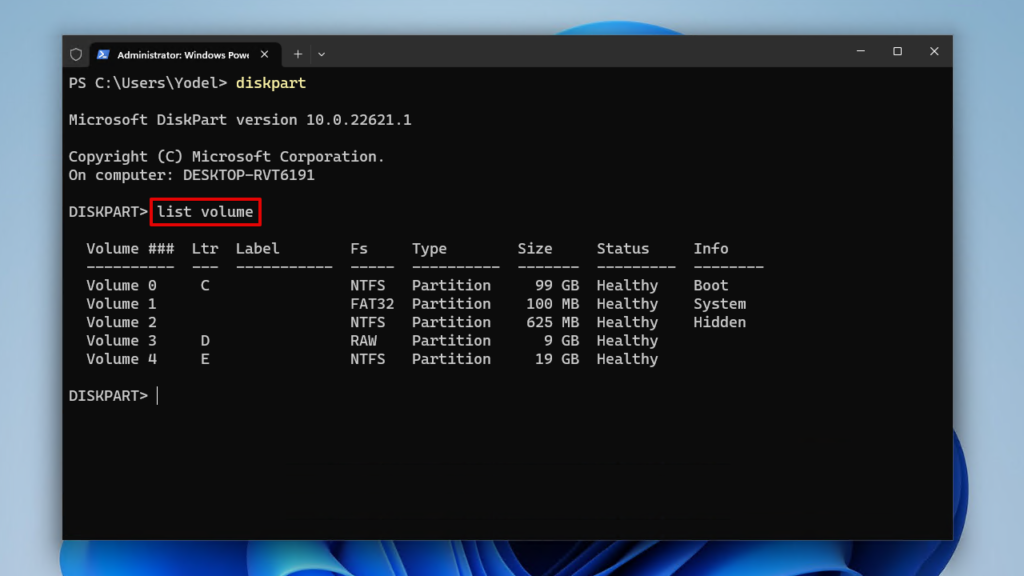The width and height of the screenshot is (1024, 576).
Task: Click the Healthy status of Volume 4
Action: point(627,359)
